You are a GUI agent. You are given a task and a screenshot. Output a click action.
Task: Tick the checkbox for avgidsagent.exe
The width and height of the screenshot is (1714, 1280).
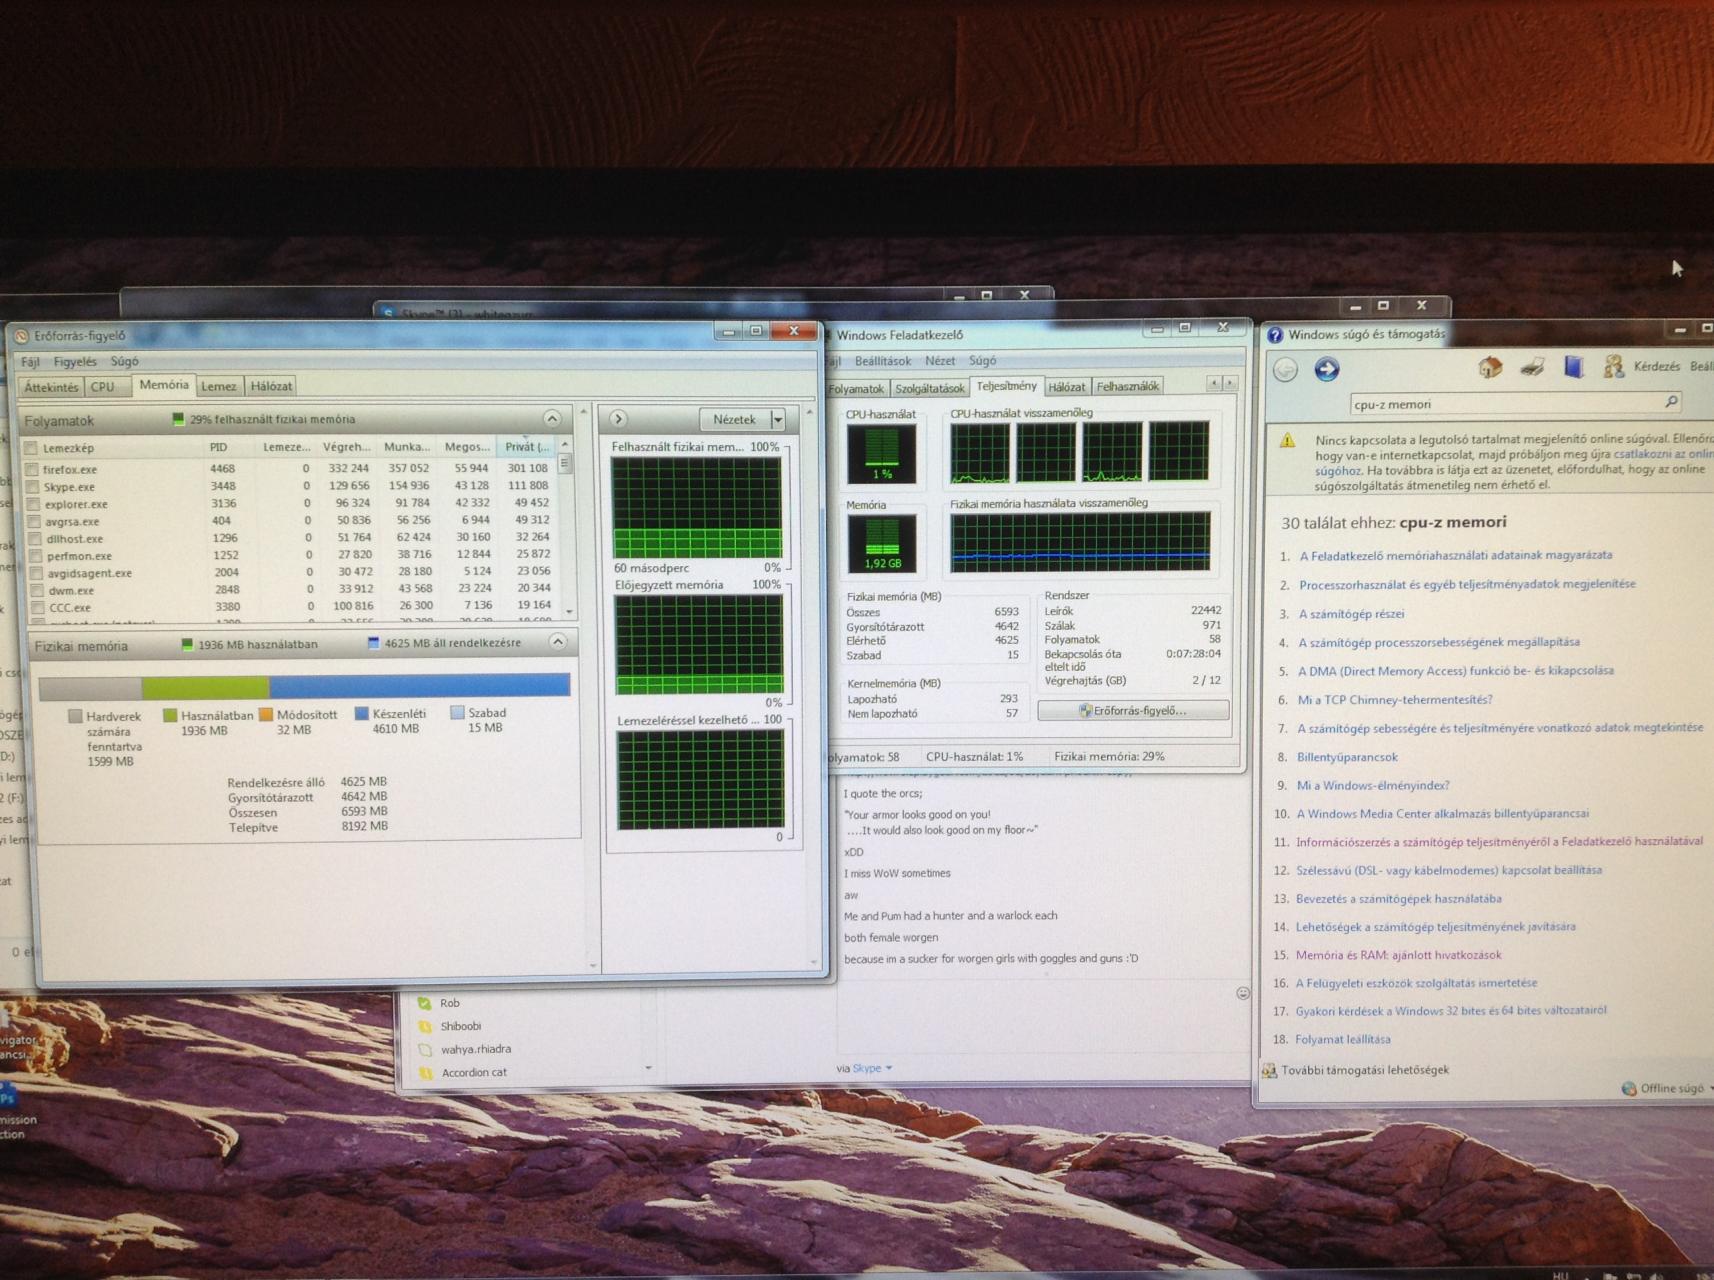[36, 574]
